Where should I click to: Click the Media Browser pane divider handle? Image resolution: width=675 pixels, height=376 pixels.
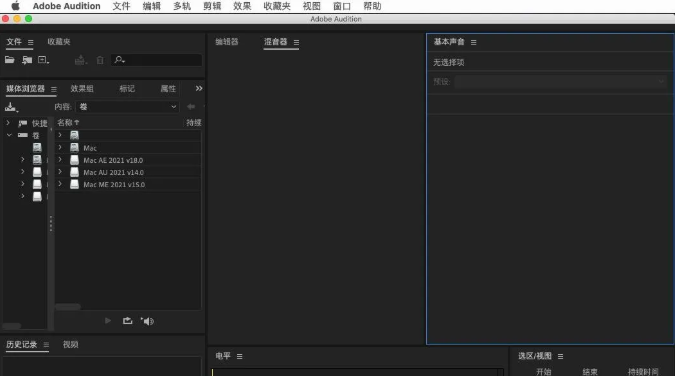pos(51,224)
